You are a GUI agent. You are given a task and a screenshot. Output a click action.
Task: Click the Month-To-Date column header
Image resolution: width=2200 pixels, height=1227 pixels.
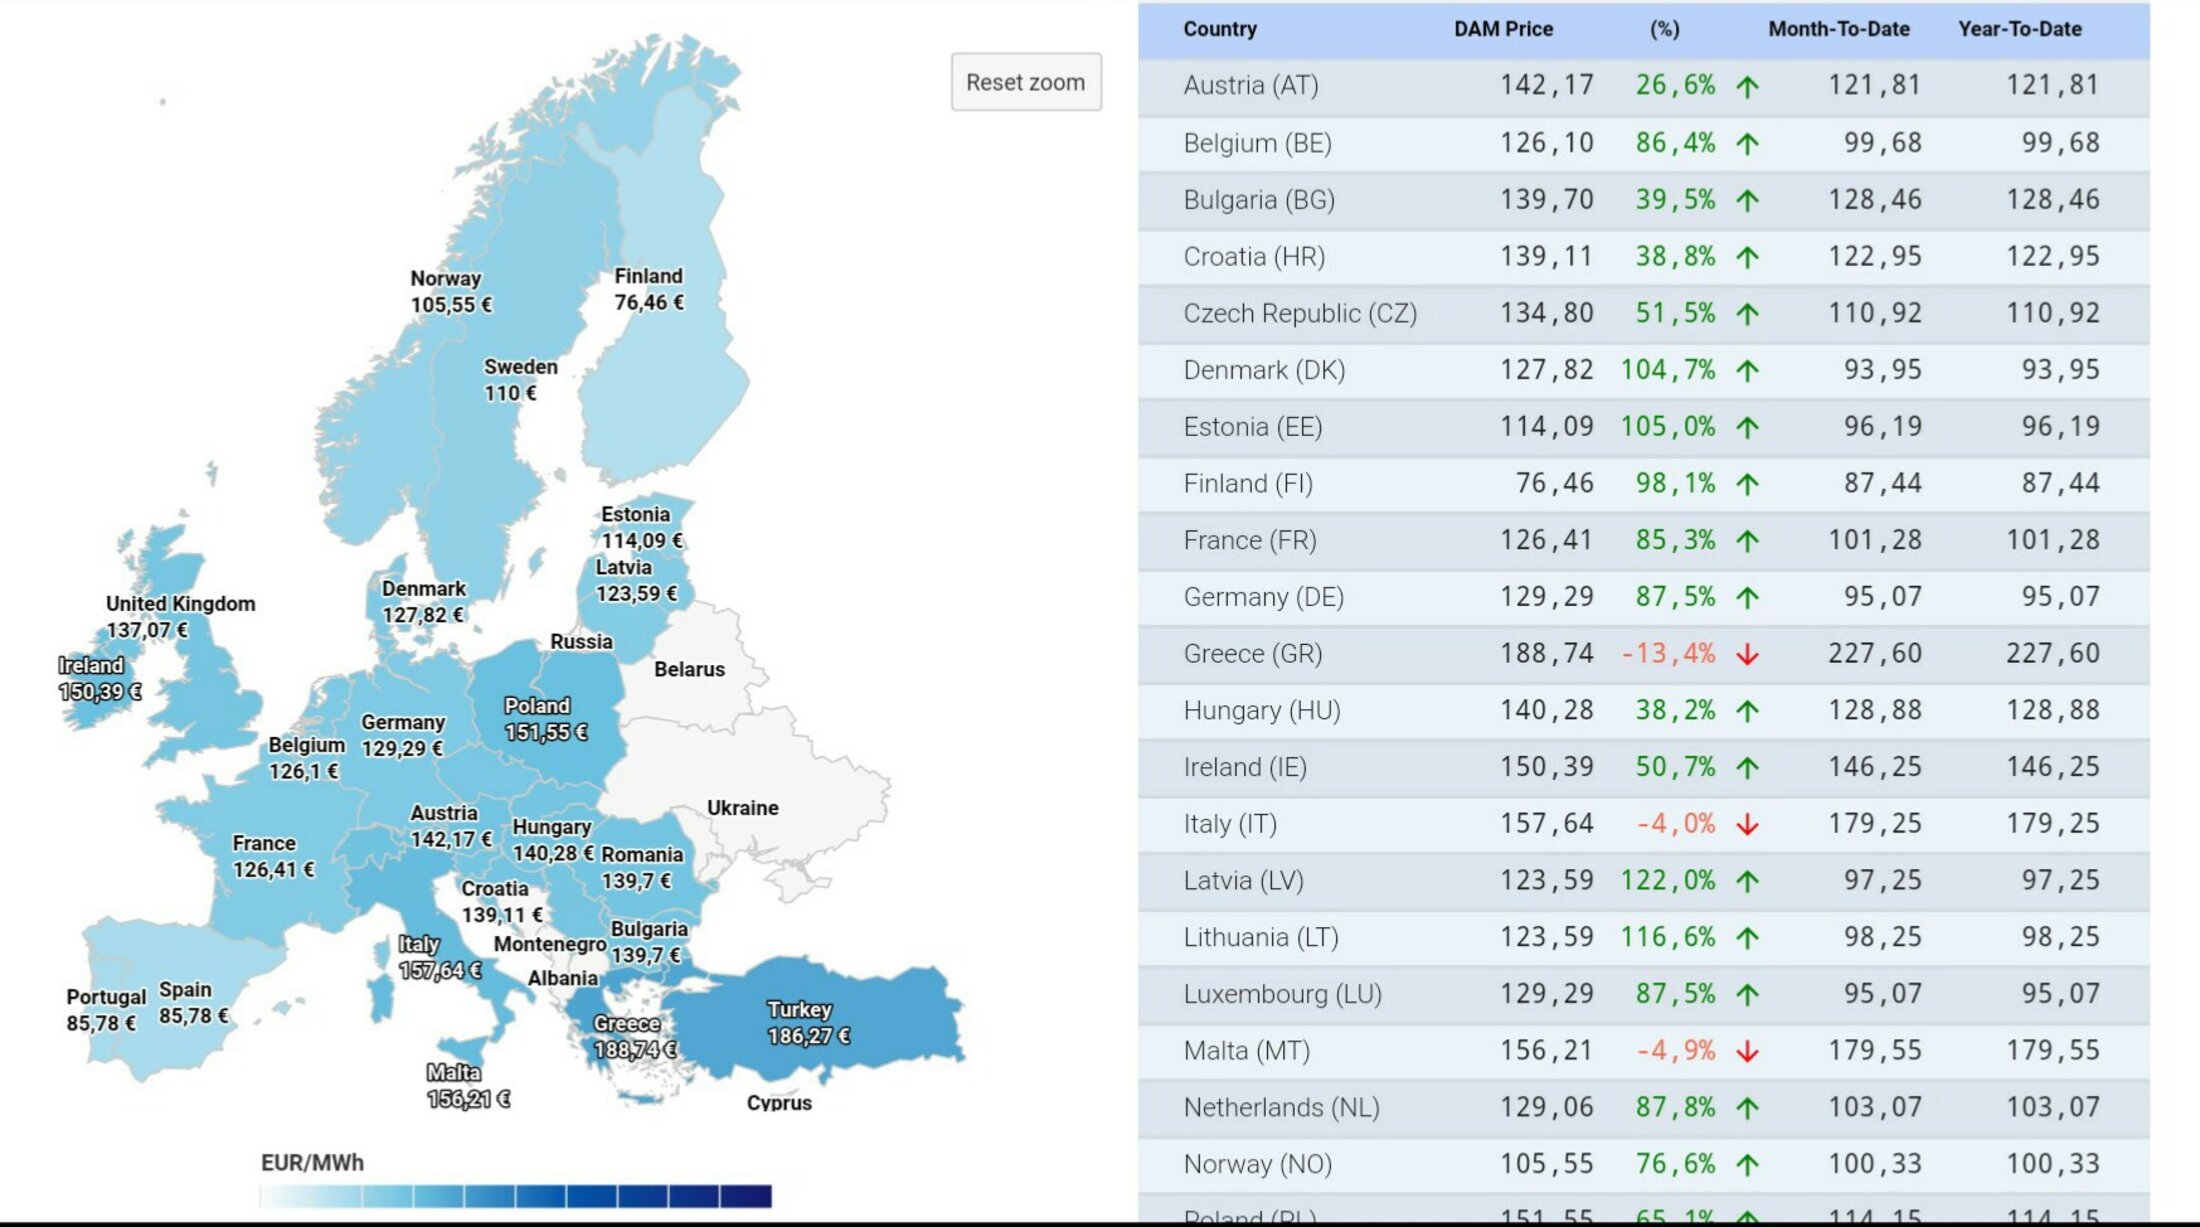click(x=1838, y=29)
